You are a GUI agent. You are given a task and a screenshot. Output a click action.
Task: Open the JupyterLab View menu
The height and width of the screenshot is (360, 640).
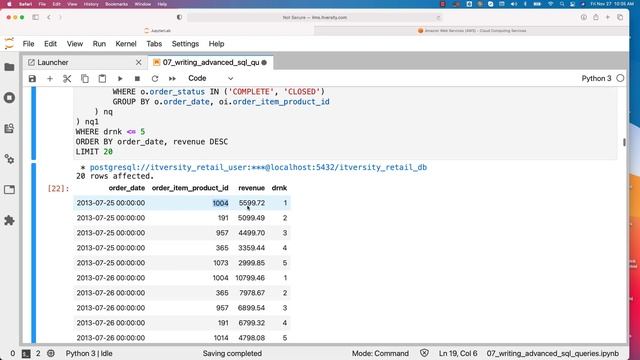click(75, 44)
